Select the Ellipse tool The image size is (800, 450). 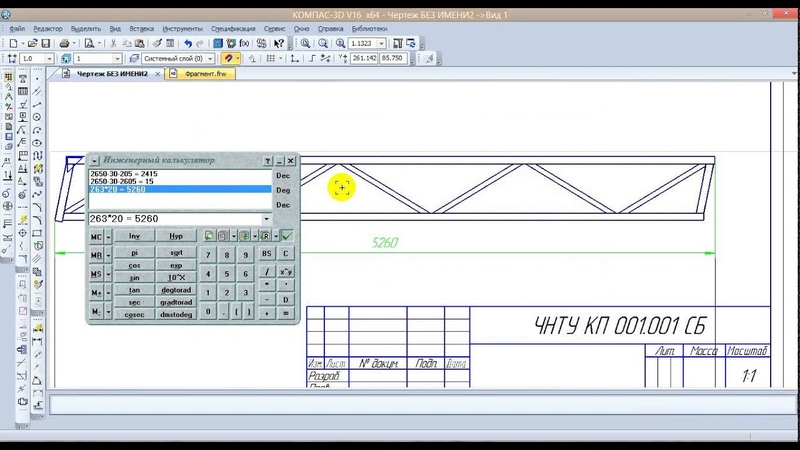37,143
